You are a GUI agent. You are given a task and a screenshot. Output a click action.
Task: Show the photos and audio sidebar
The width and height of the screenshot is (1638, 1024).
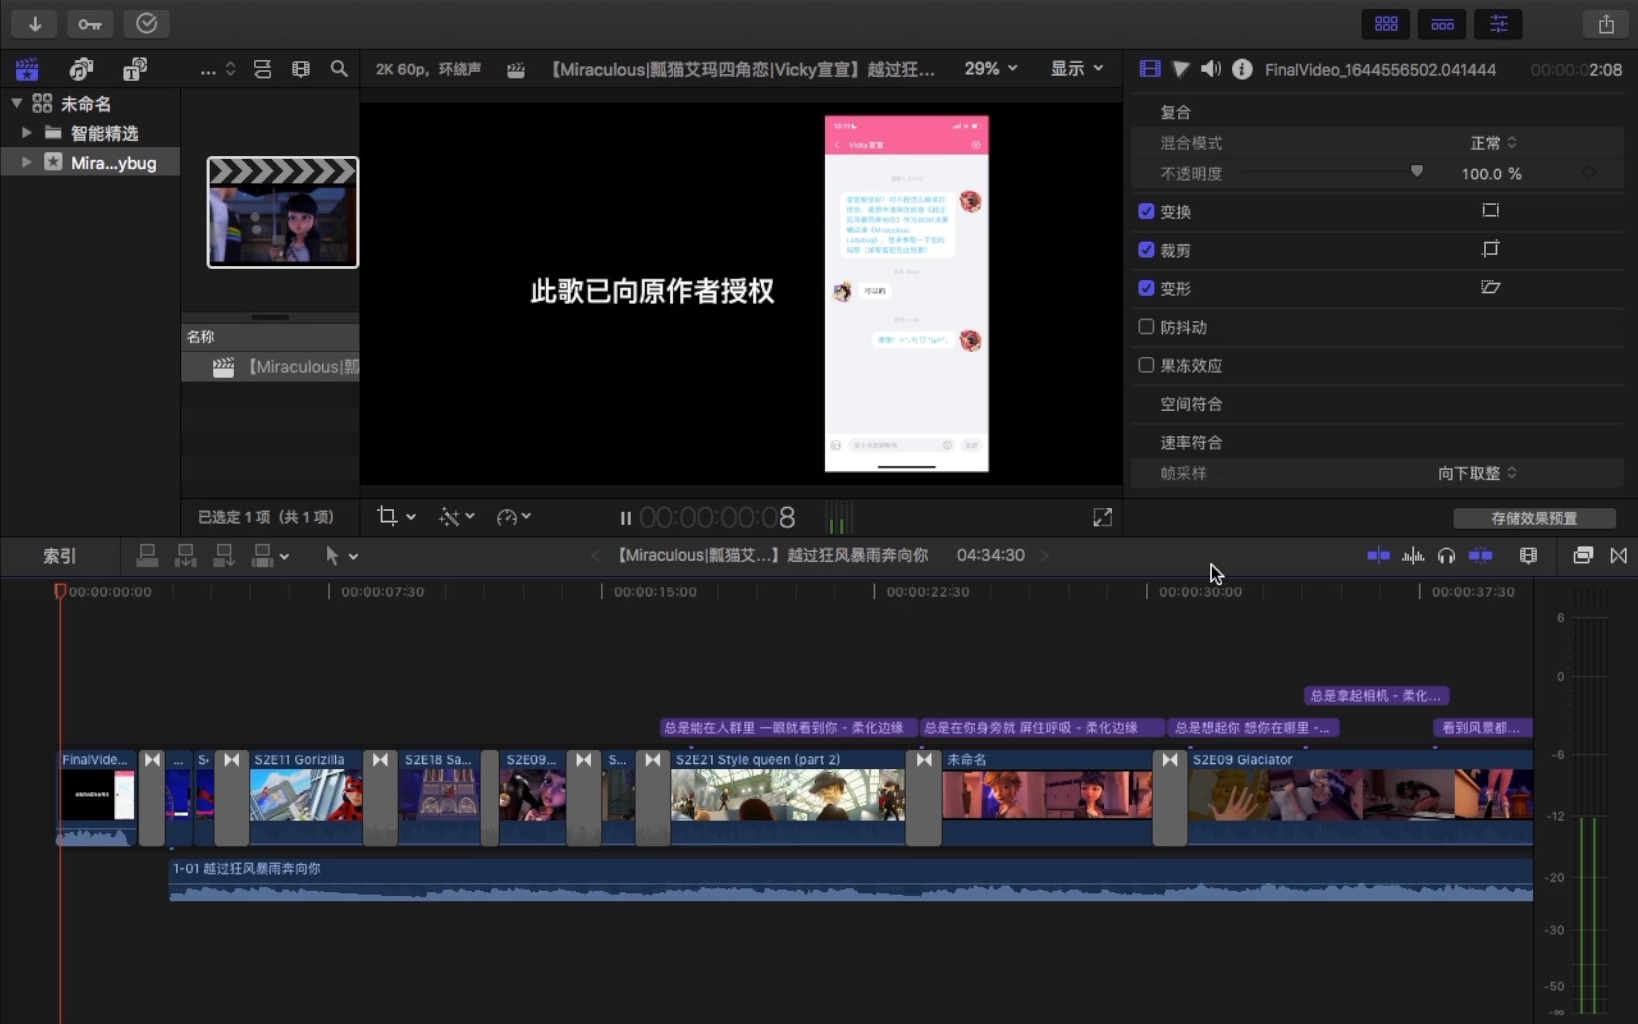(x=81, y=69)
